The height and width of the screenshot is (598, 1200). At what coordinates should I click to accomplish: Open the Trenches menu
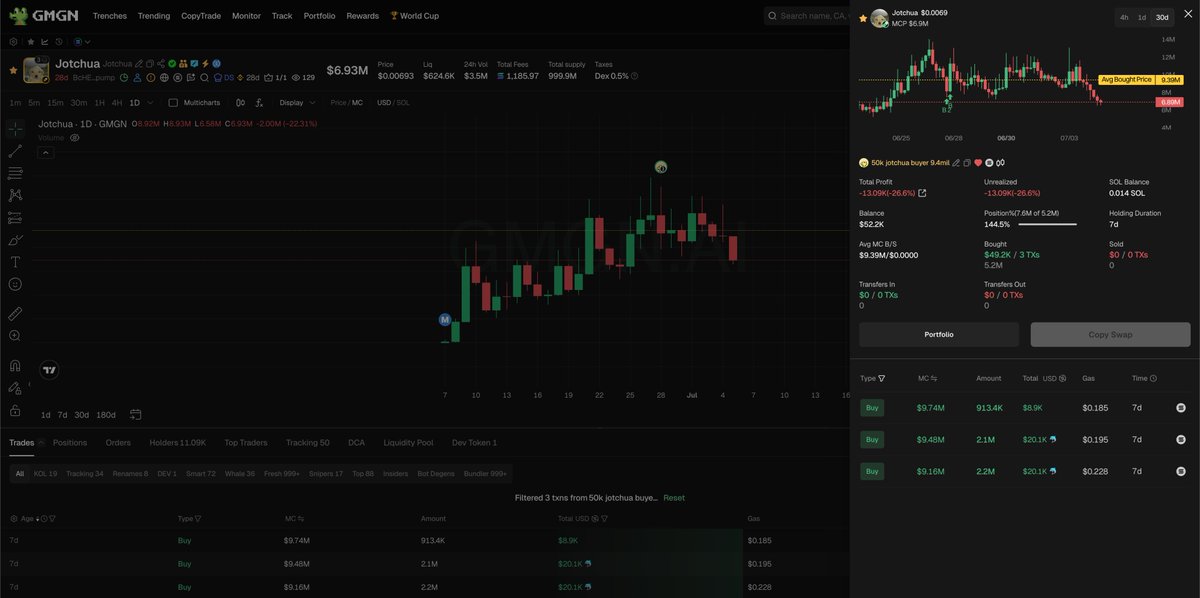[109, 16]
